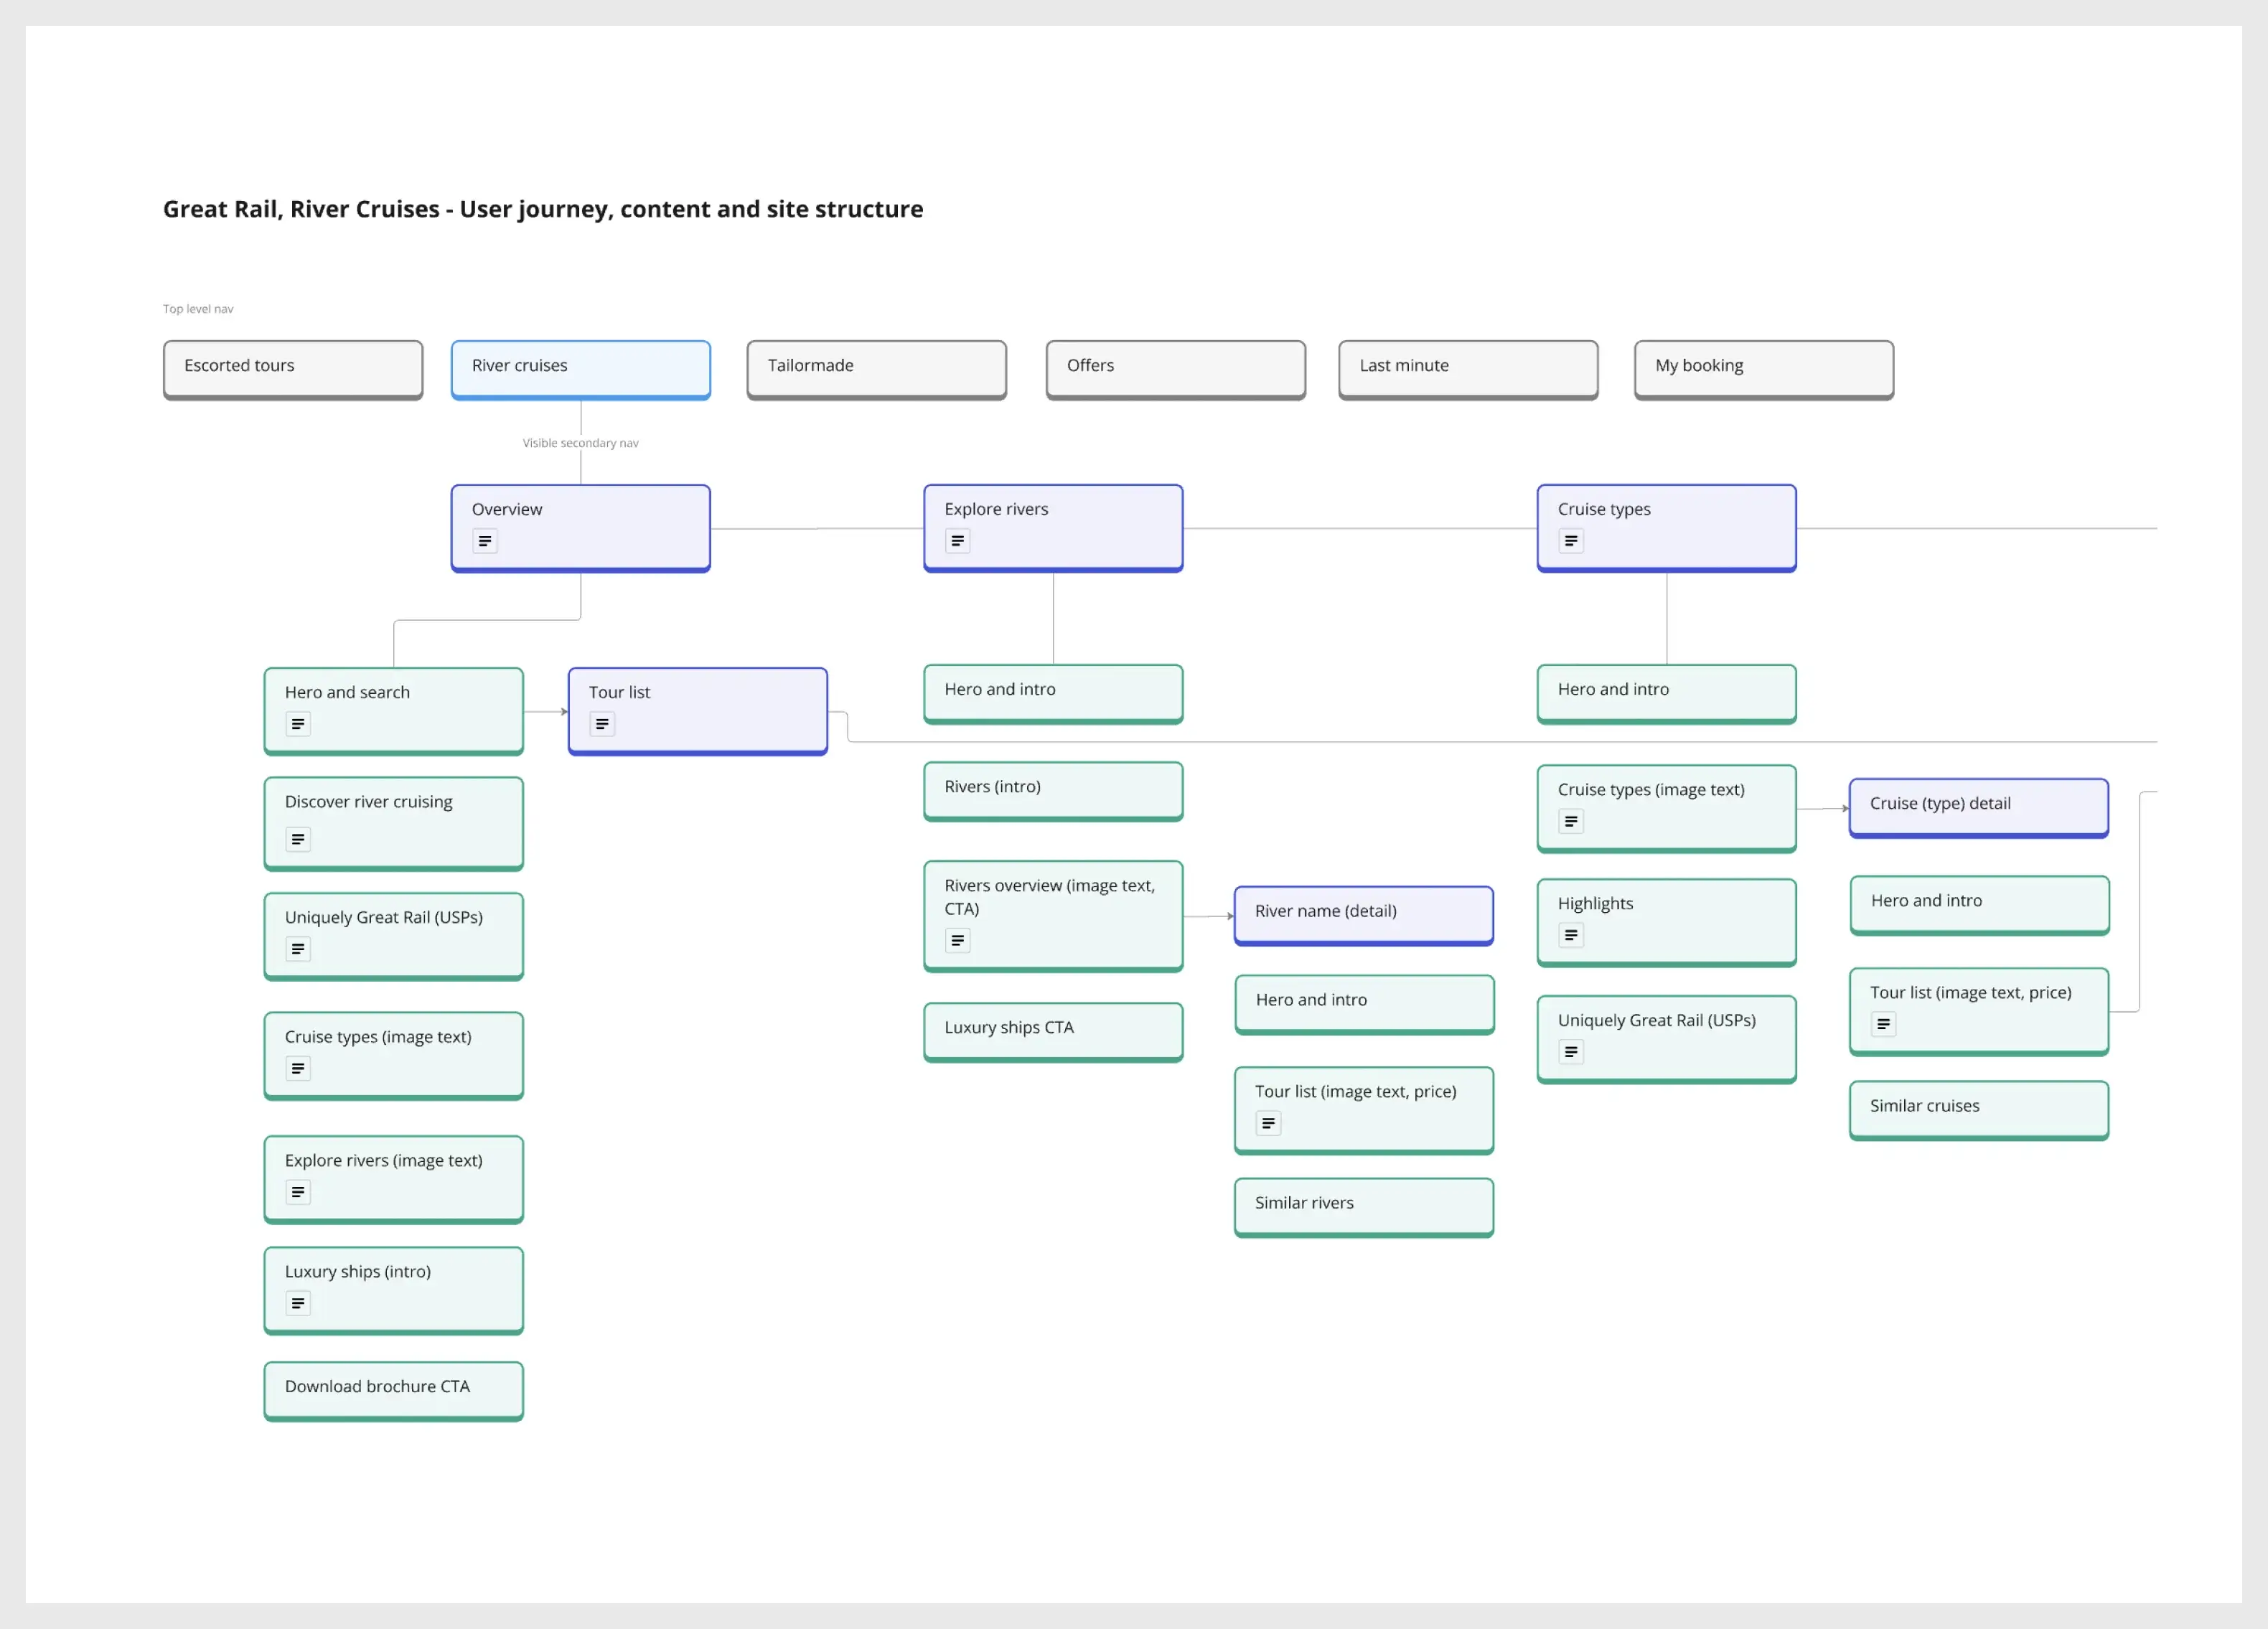Image resolution: width=2268 pixels, height=1629 pixels.
Task: Click the Offers nav card
Action: (x=1175, y=368)
